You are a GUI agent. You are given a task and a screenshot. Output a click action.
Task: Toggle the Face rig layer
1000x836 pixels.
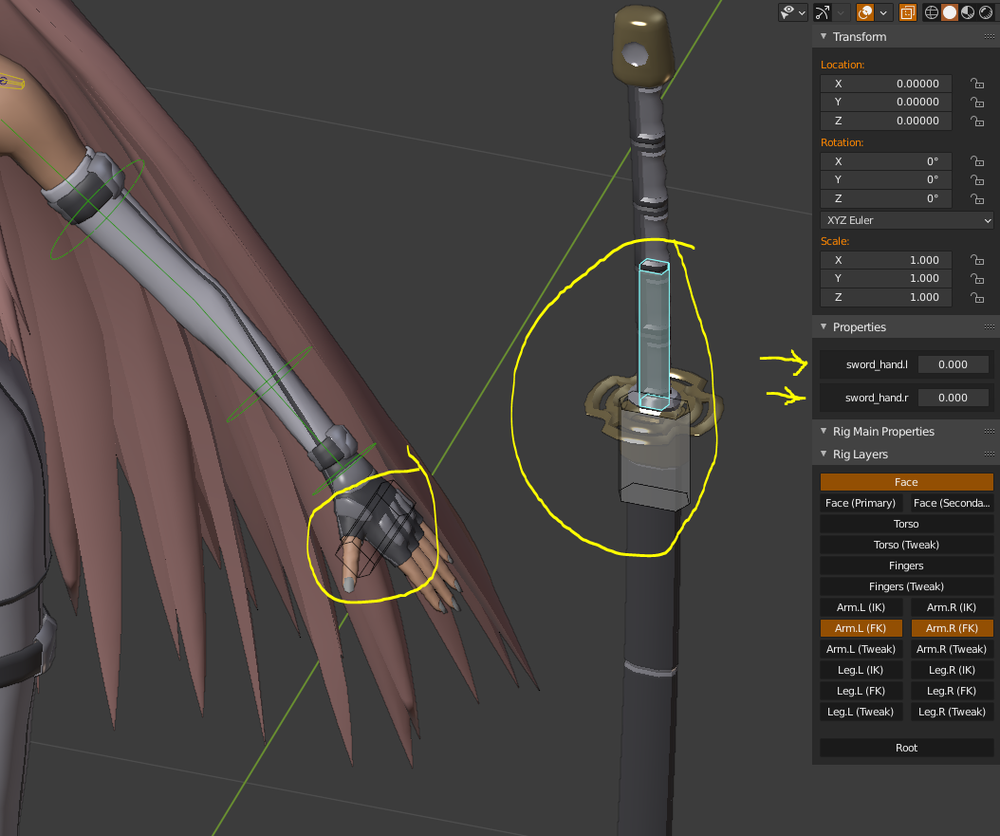906,482
